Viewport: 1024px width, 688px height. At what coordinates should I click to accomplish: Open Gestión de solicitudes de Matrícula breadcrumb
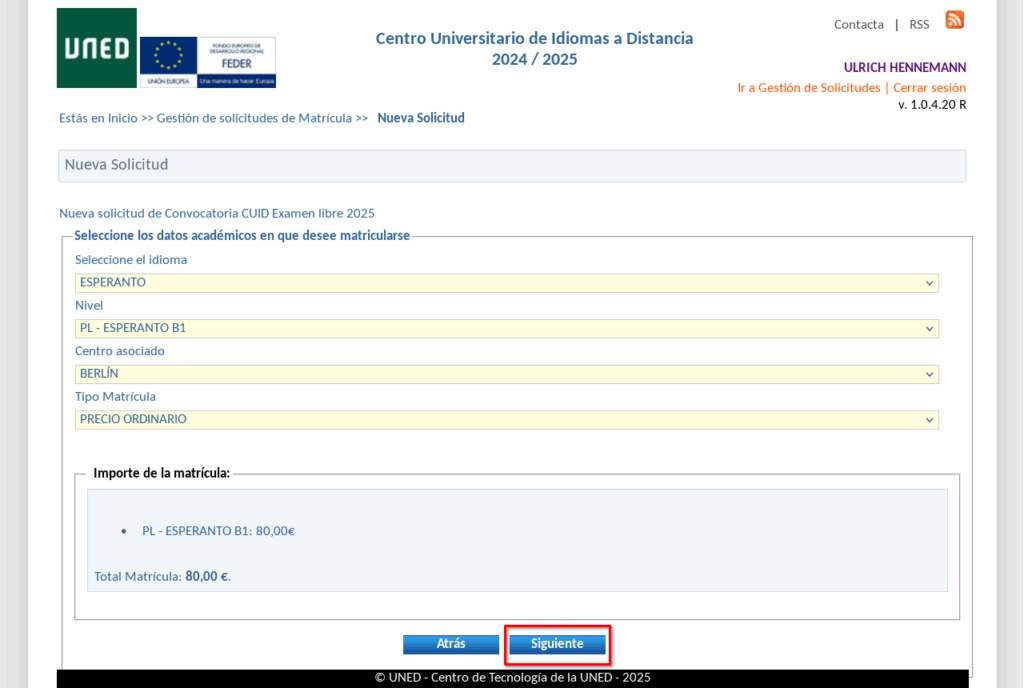point(254,118)
